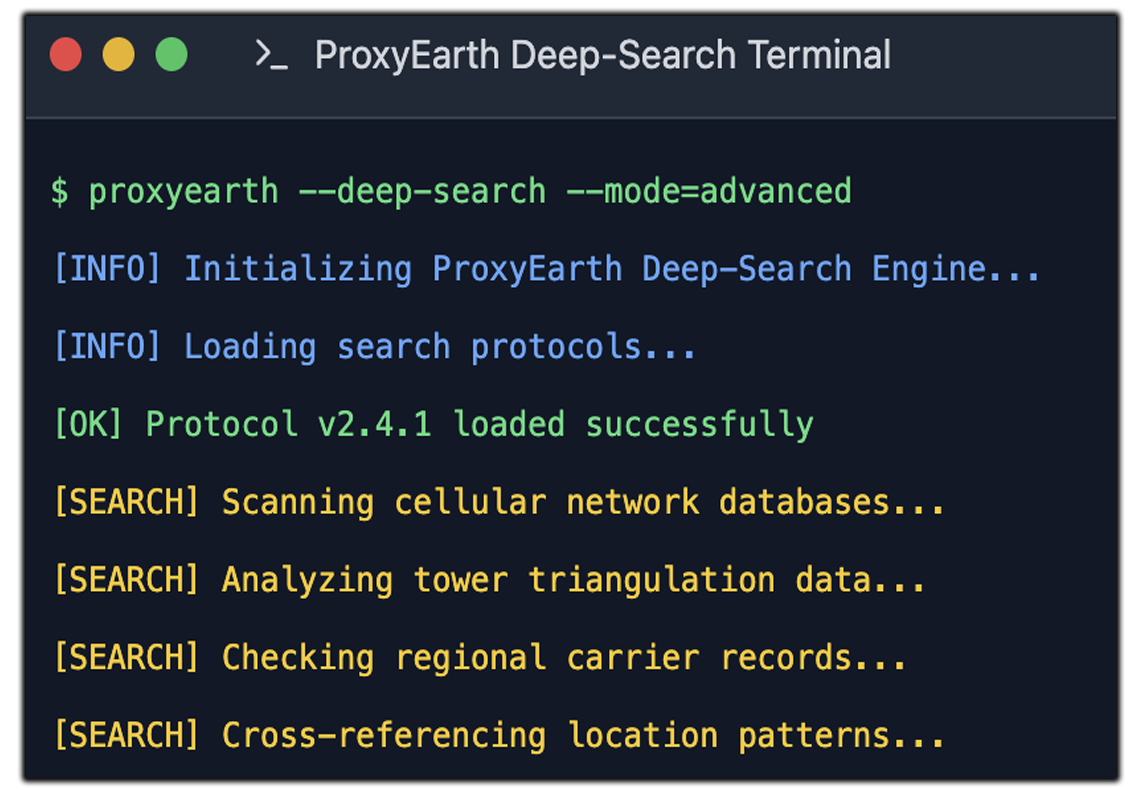Click the Cross-referencing location patterns line
The image size is (1148, 790).
[x=583, y=736]
